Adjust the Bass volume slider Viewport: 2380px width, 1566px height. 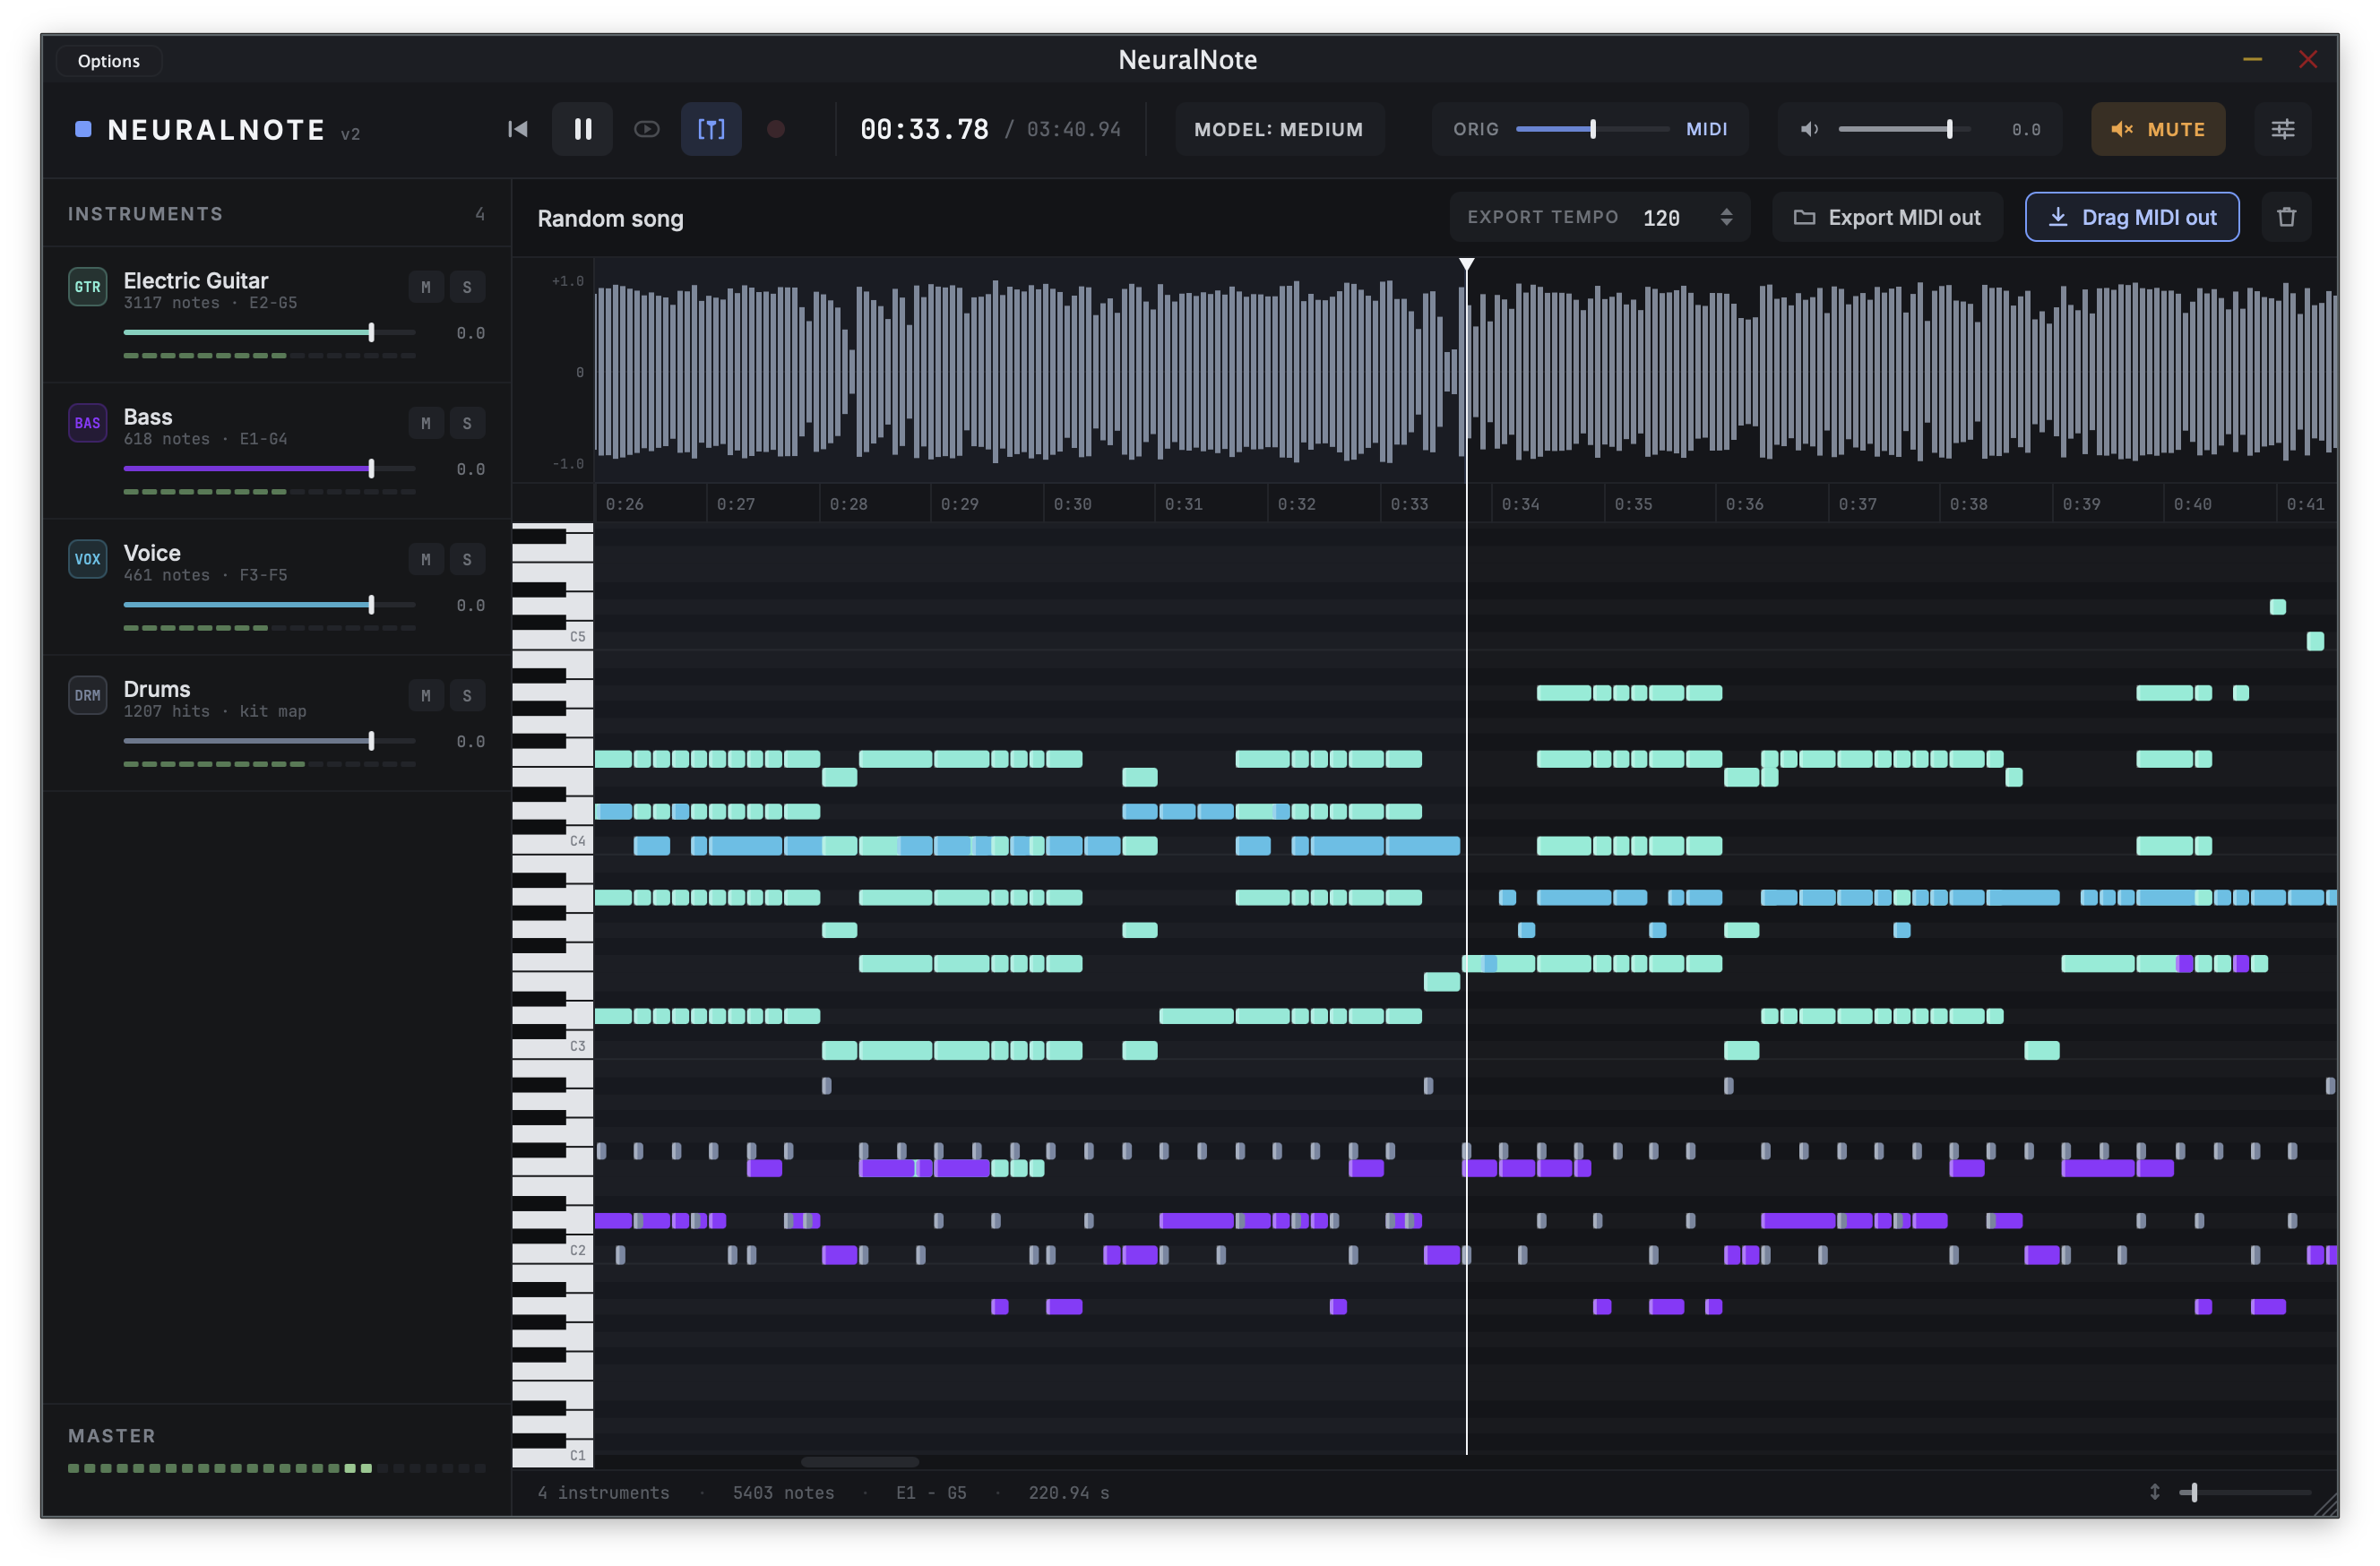pyautogui.click(x=270, y=468)
